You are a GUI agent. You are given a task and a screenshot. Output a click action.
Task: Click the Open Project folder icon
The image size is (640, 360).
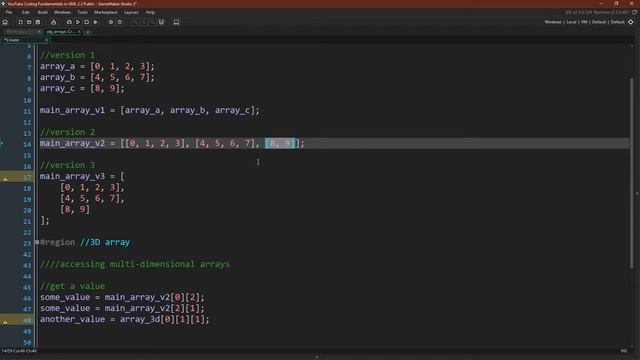pos(29,22)
